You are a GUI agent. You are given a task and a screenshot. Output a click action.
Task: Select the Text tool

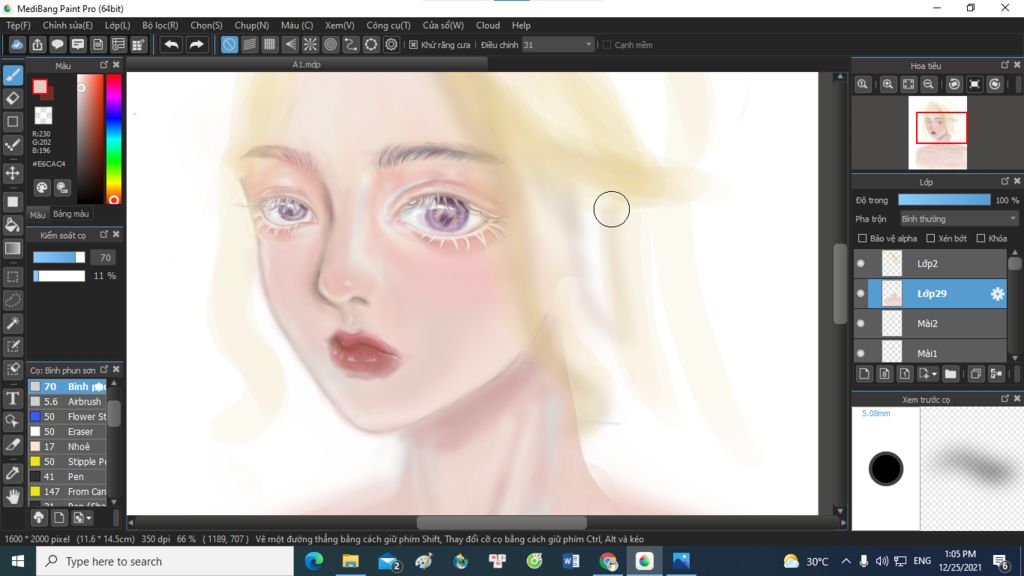12,398
